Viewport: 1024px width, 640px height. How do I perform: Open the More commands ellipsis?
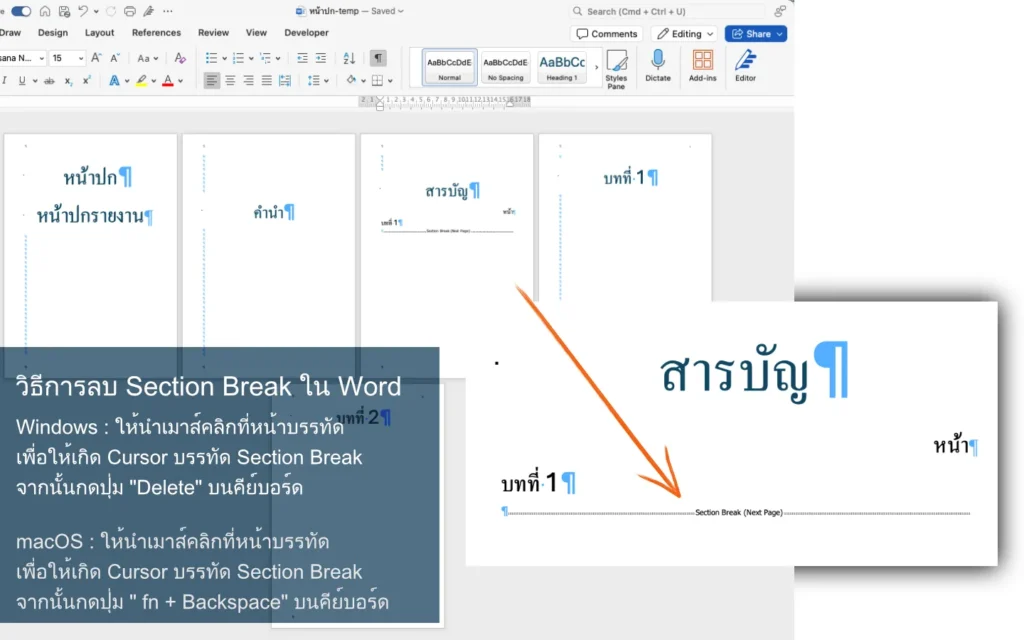168,11
